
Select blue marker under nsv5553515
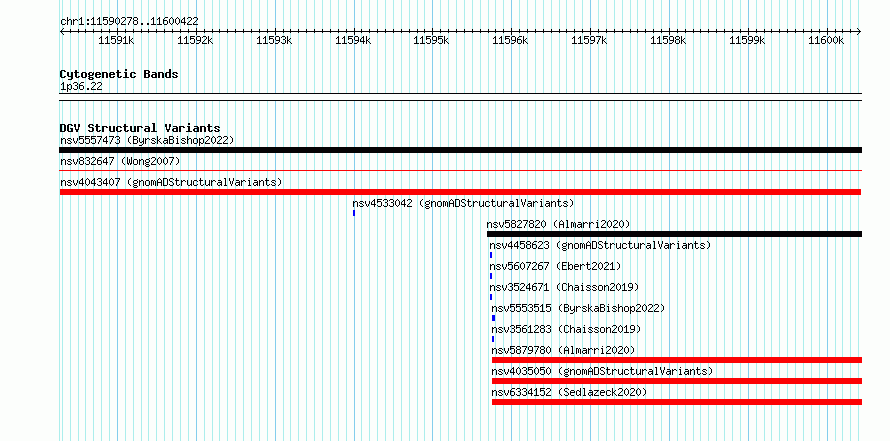click(x=493, y=318)
